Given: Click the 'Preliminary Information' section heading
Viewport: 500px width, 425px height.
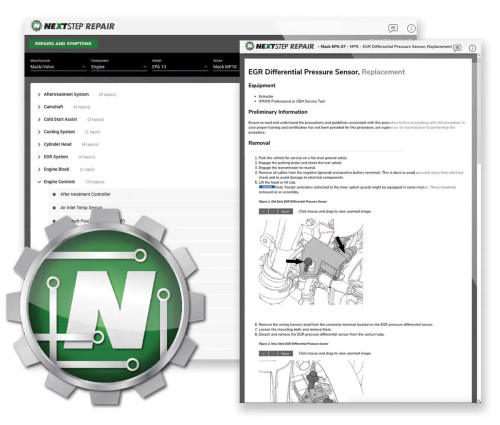Looking at the screenshot, I should coord(278,112).
